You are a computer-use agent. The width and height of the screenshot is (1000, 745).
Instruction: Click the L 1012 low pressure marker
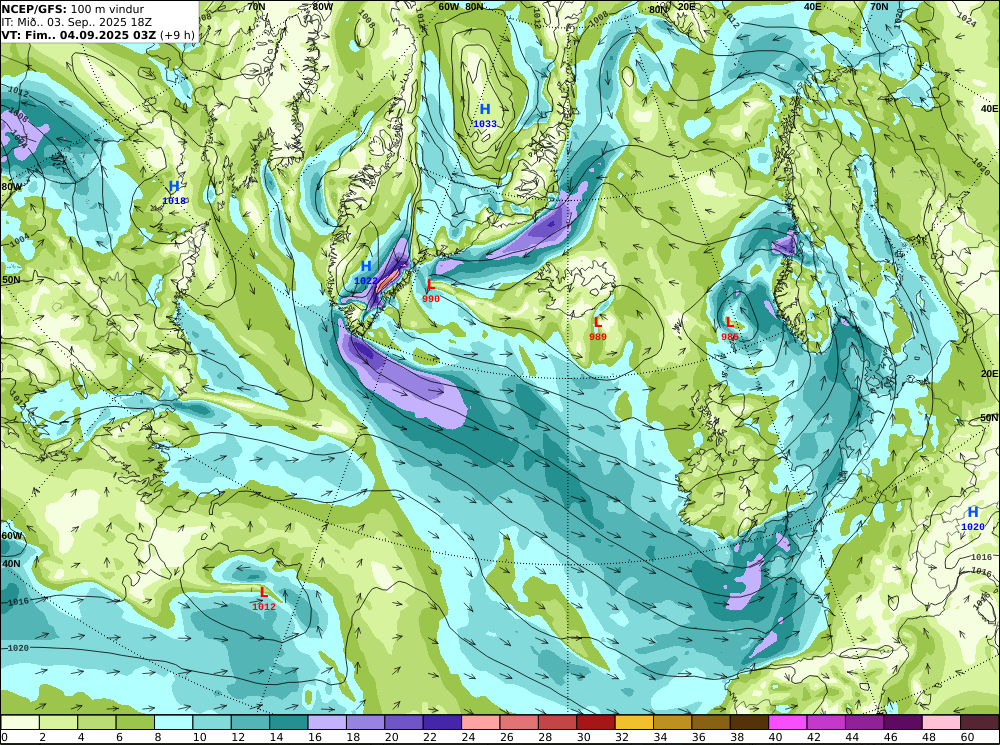click(x=263, y=599)
